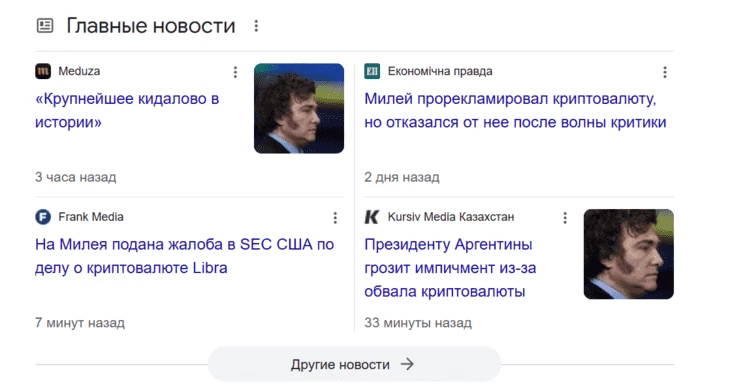Viewport: 730px width, 392px height.
Task: Open headline «Крупнейшее кидалово в истории»
Action: (x=127, y=110)
